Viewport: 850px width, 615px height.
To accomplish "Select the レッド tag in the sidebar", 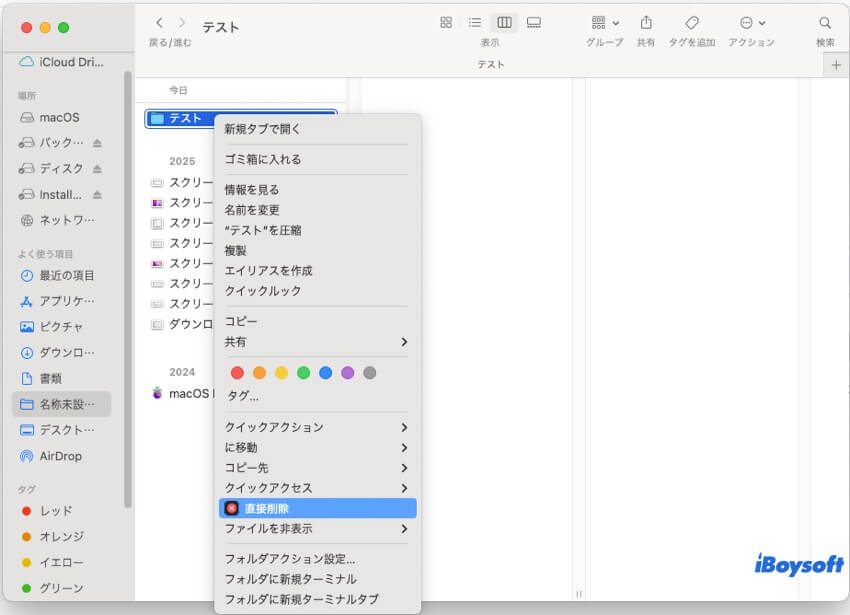I will pos(47,510).
